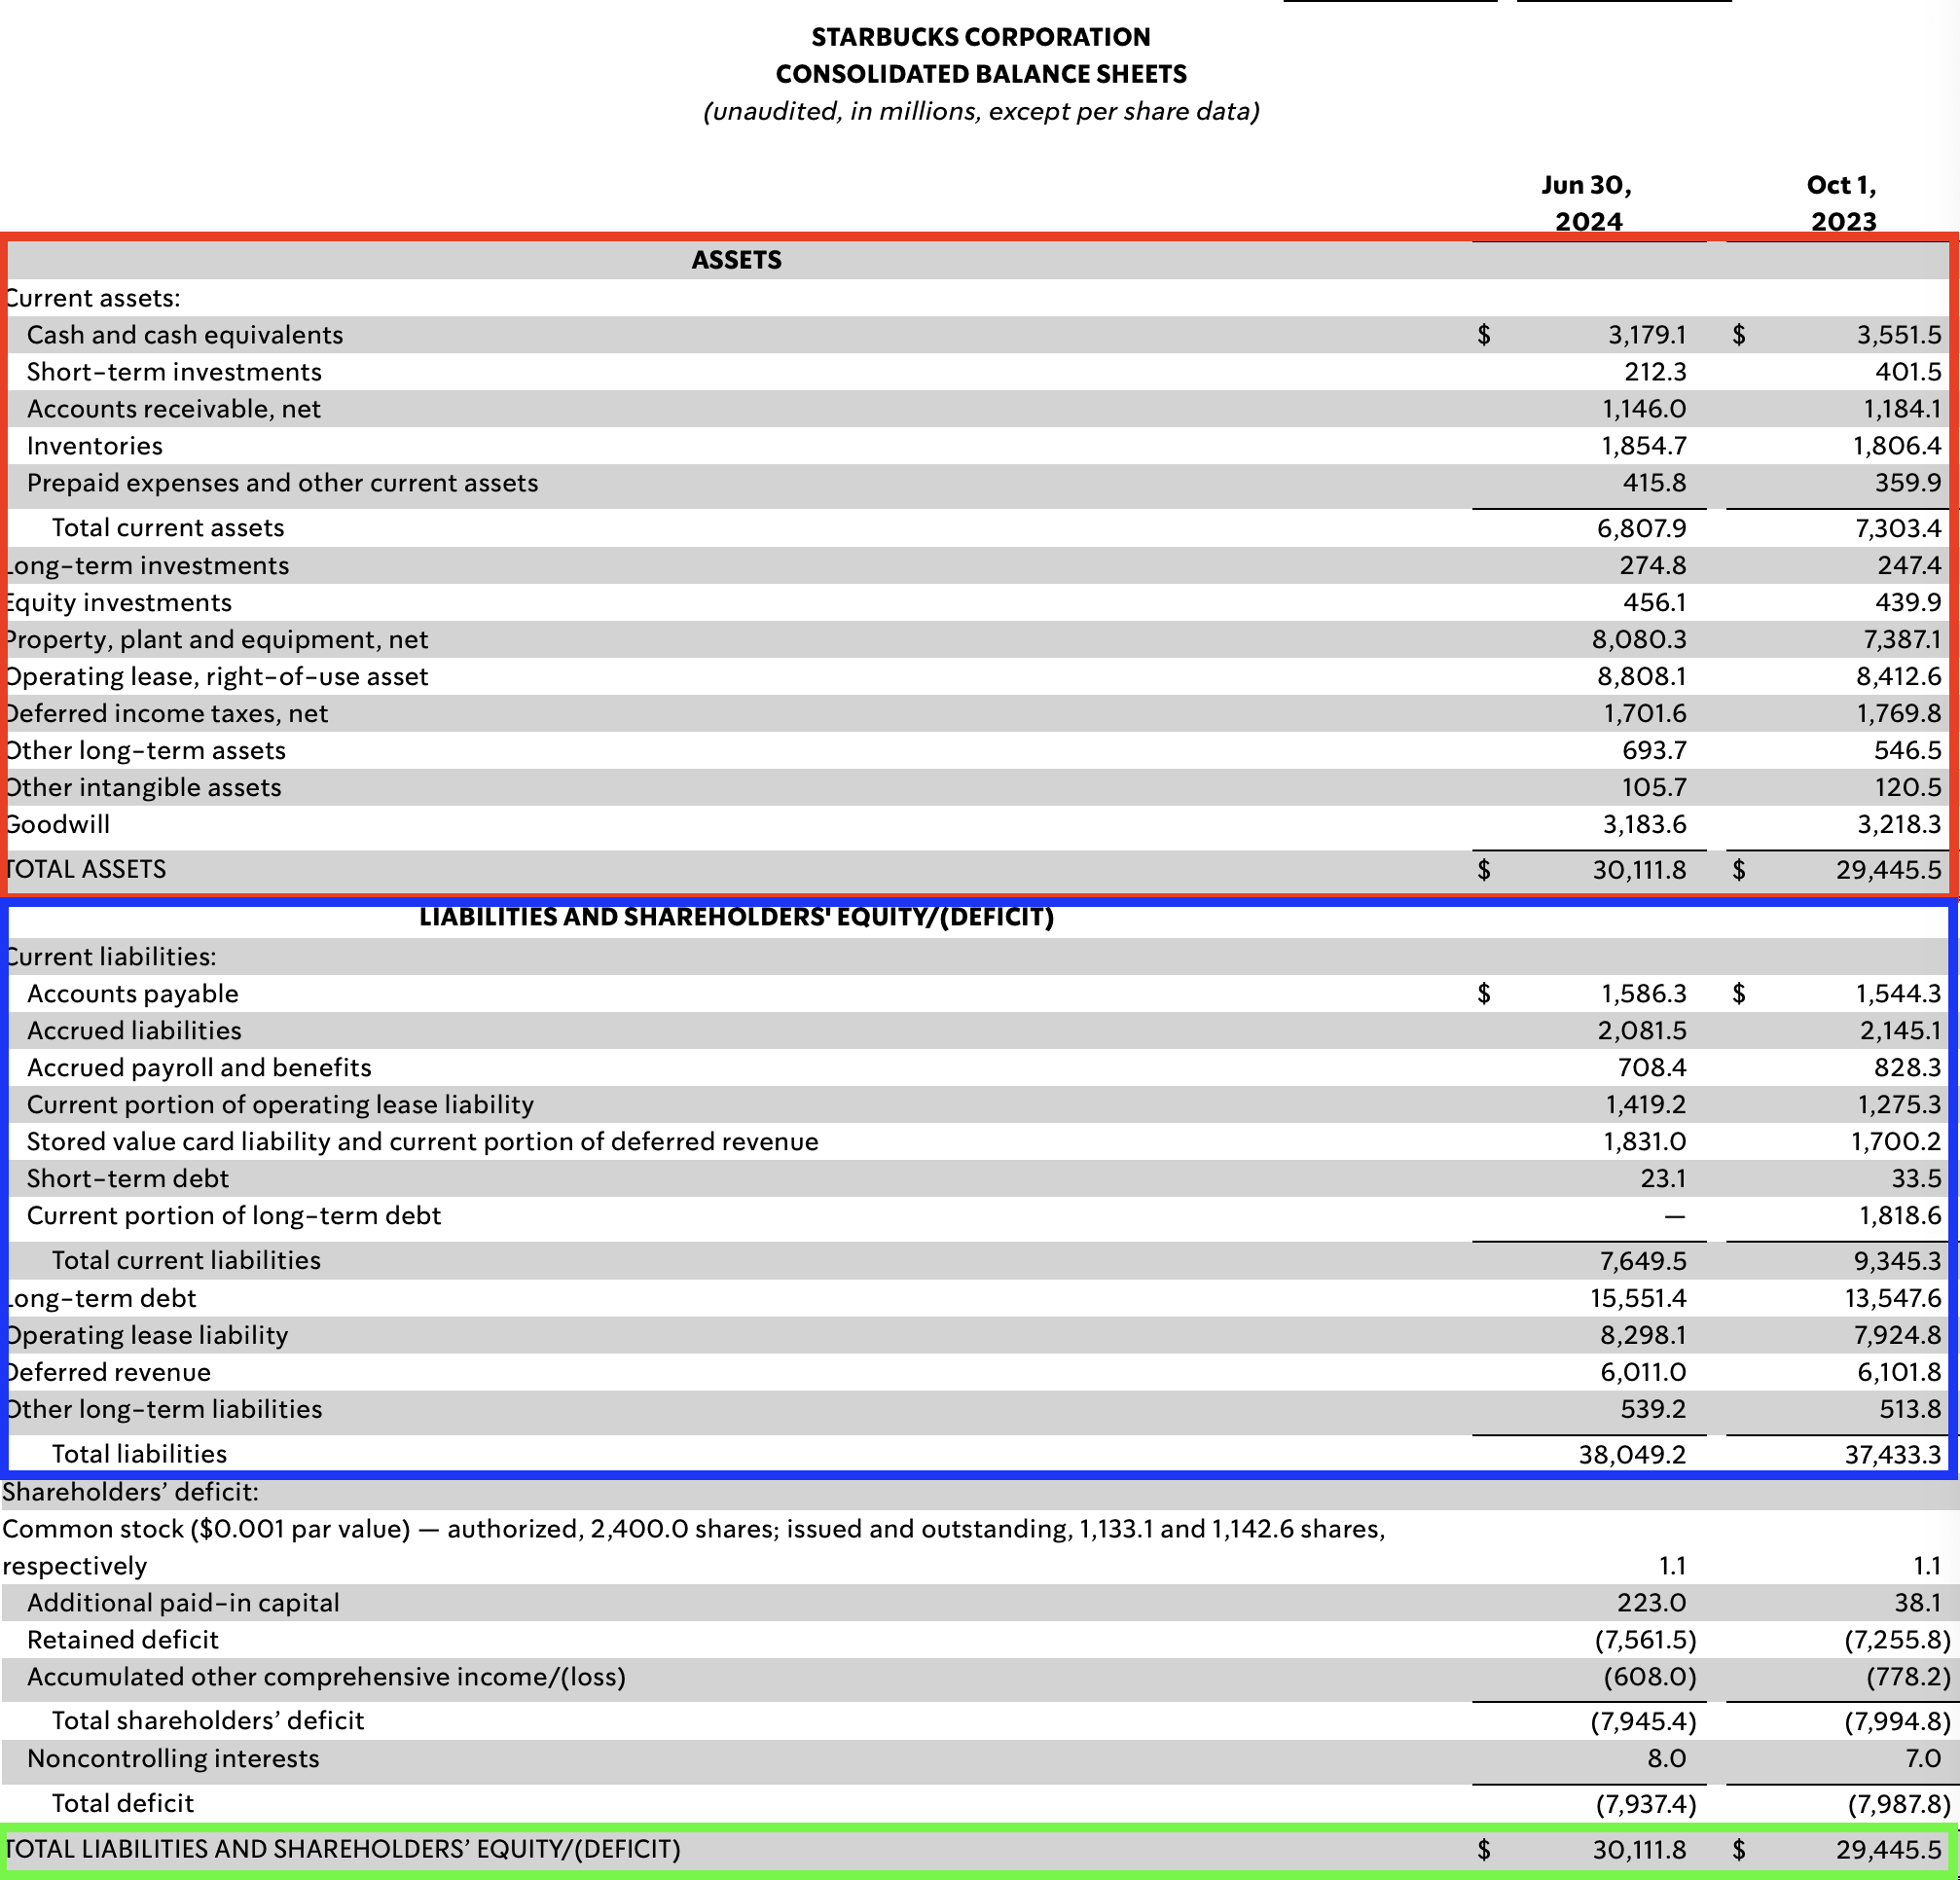Click 'Other long-term assets' label
The height and width of the screenshot is (1880, 1960).
click(145, 751)
